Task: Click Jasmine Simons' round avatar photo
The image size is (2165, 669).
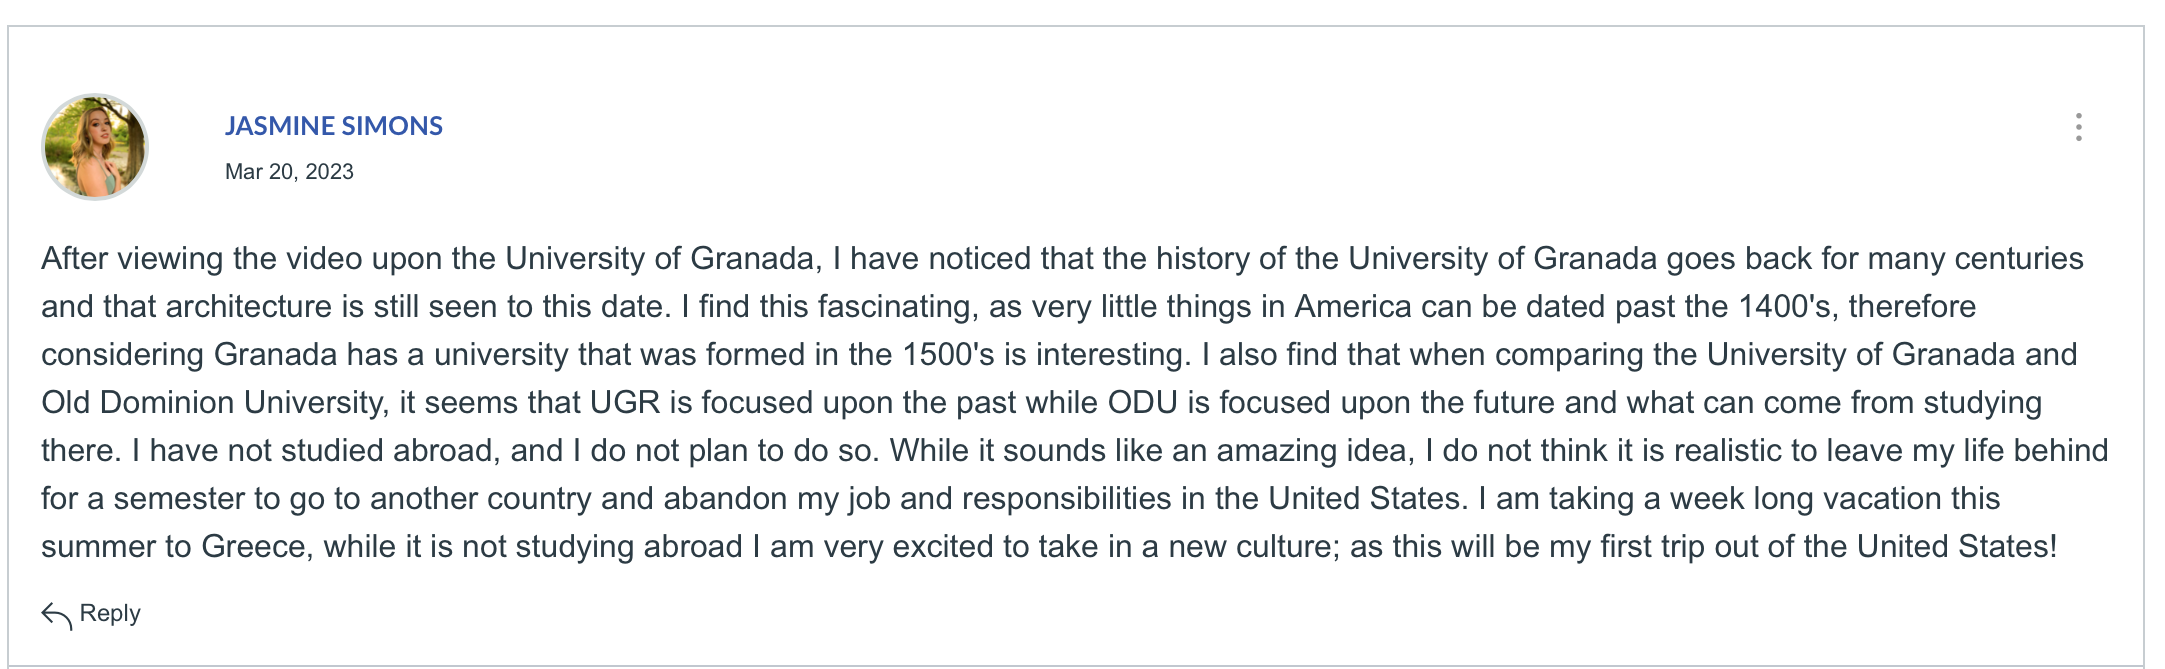Action: pyautogui.click(x=95, y=147)
